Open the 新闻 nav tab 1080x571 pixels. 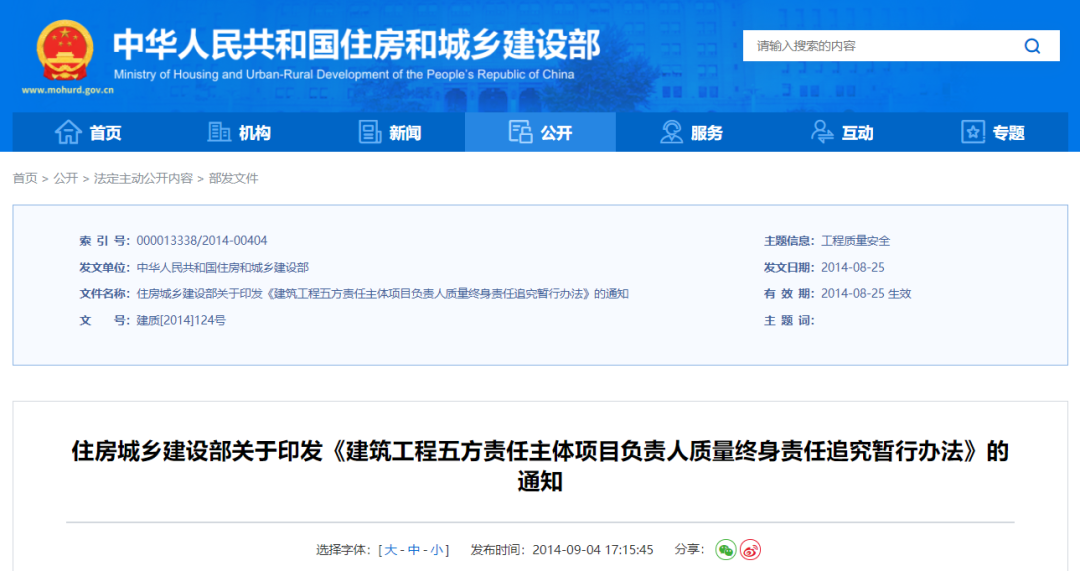(x=390, y=132)
